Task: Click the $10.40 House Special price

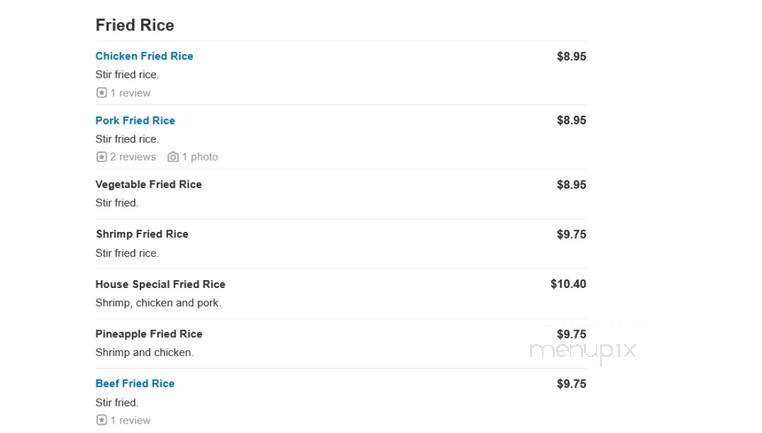Action: 568,284
